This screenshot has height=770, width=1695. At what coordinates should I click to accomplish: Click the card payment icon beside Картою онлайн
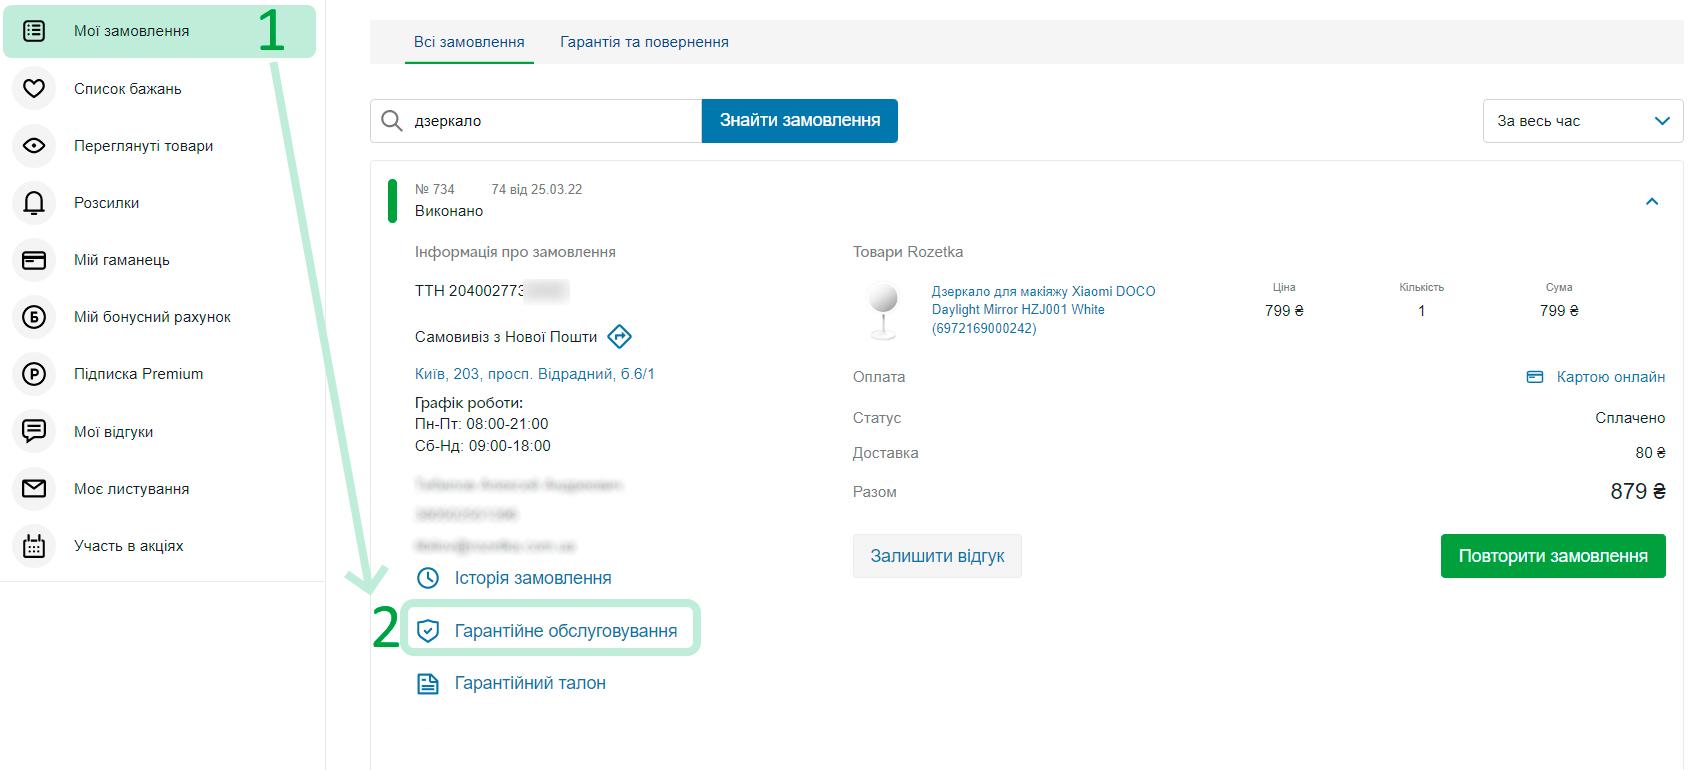click(1535, 377)
